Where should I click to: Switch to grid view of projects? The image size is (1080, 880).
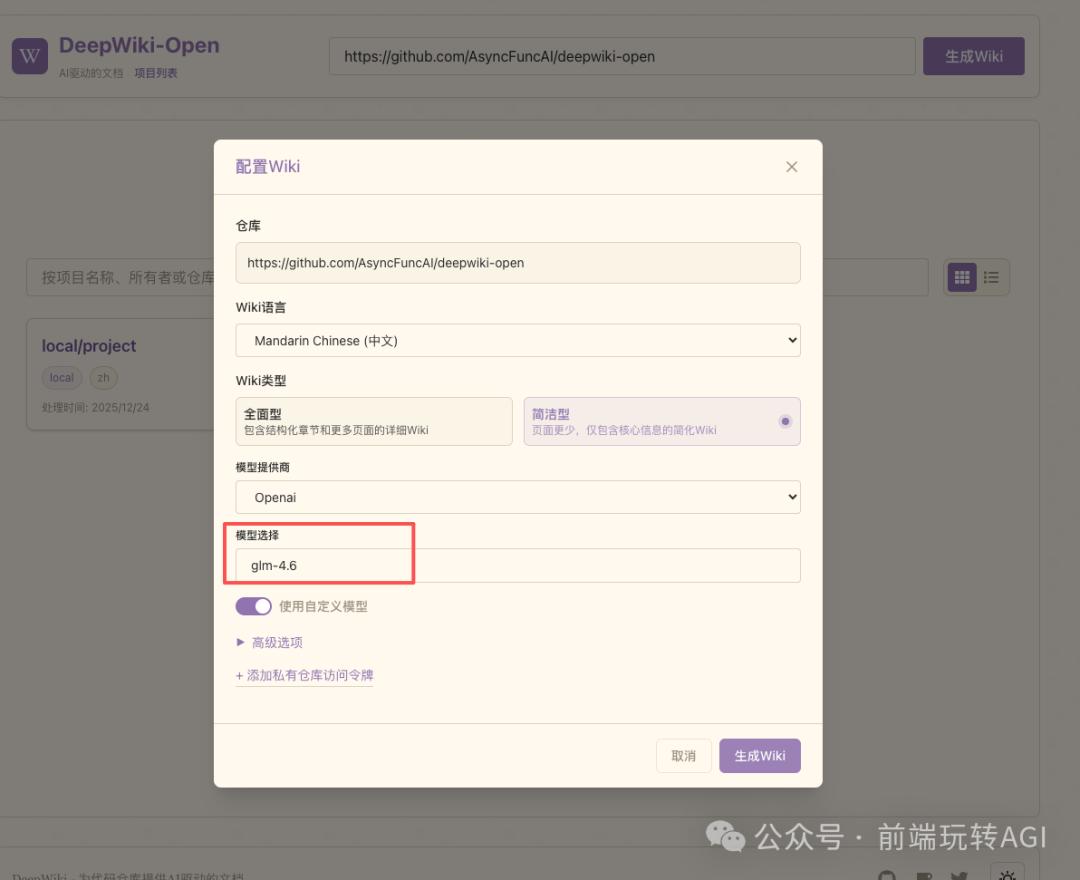(x=961, y=277)
